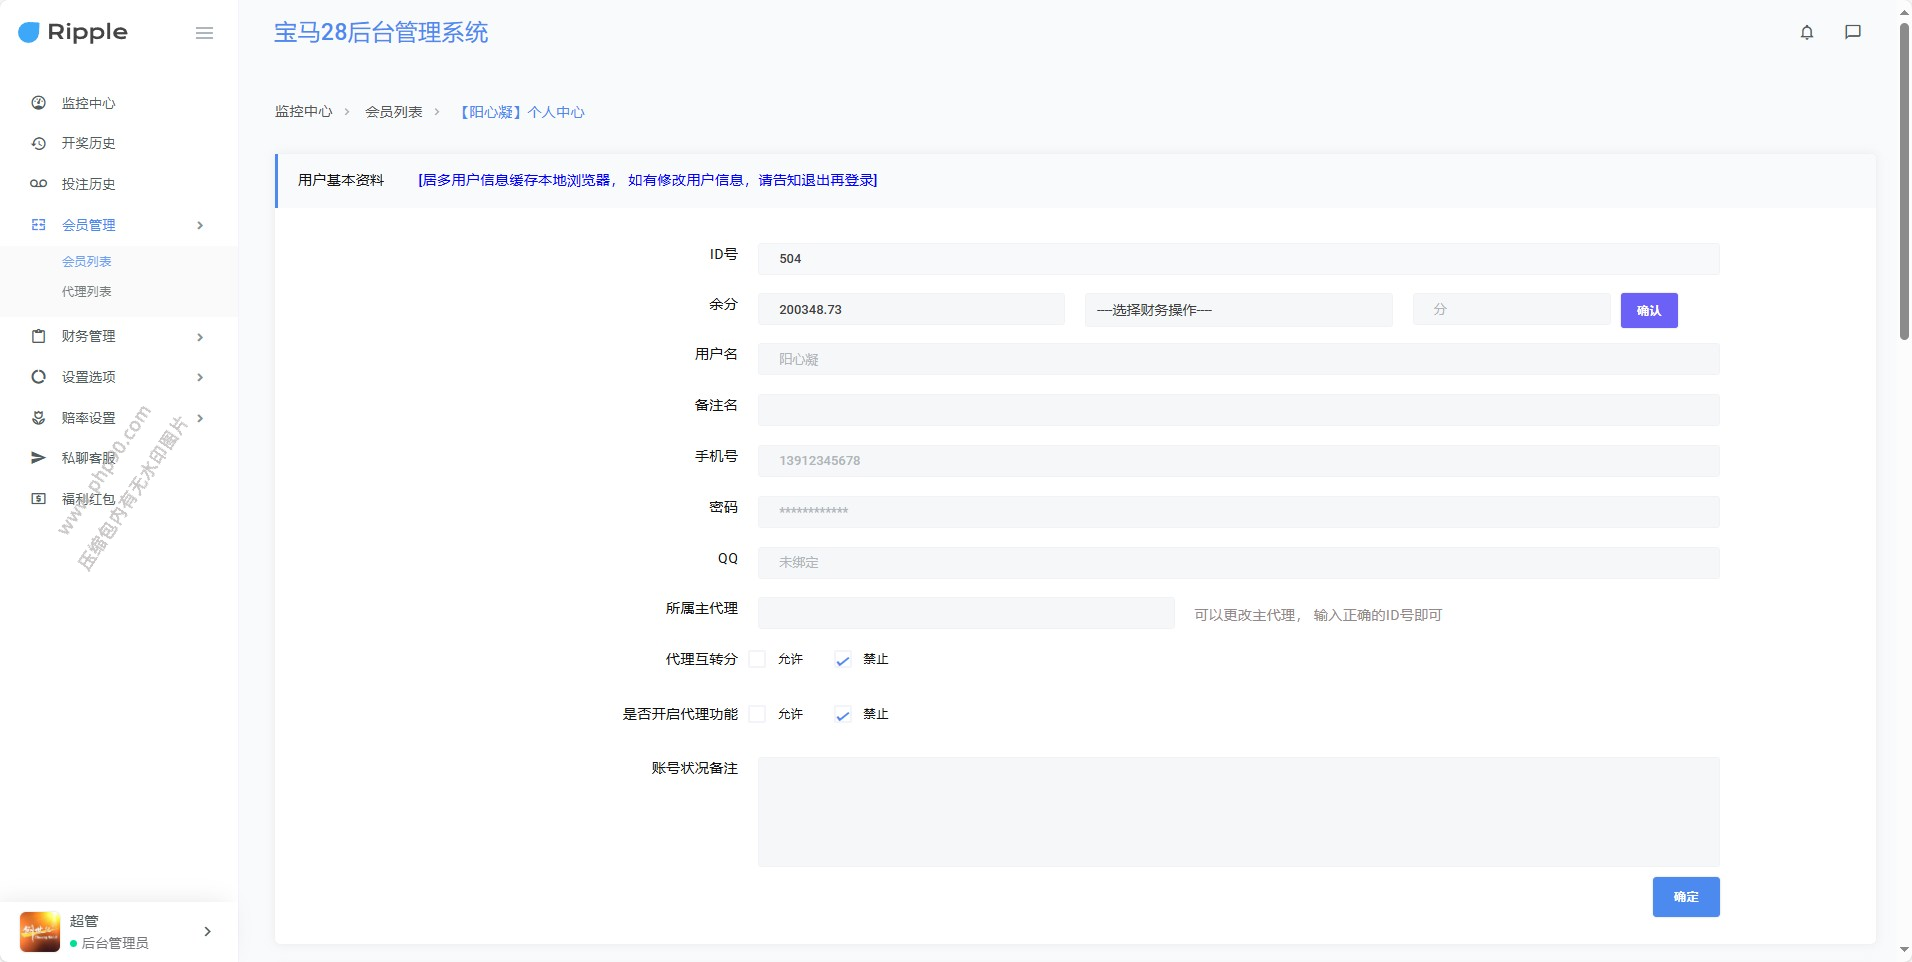Click the 监控中心 sidebar icon
The height and width of the screenshot is (962, 1912).
39,103
